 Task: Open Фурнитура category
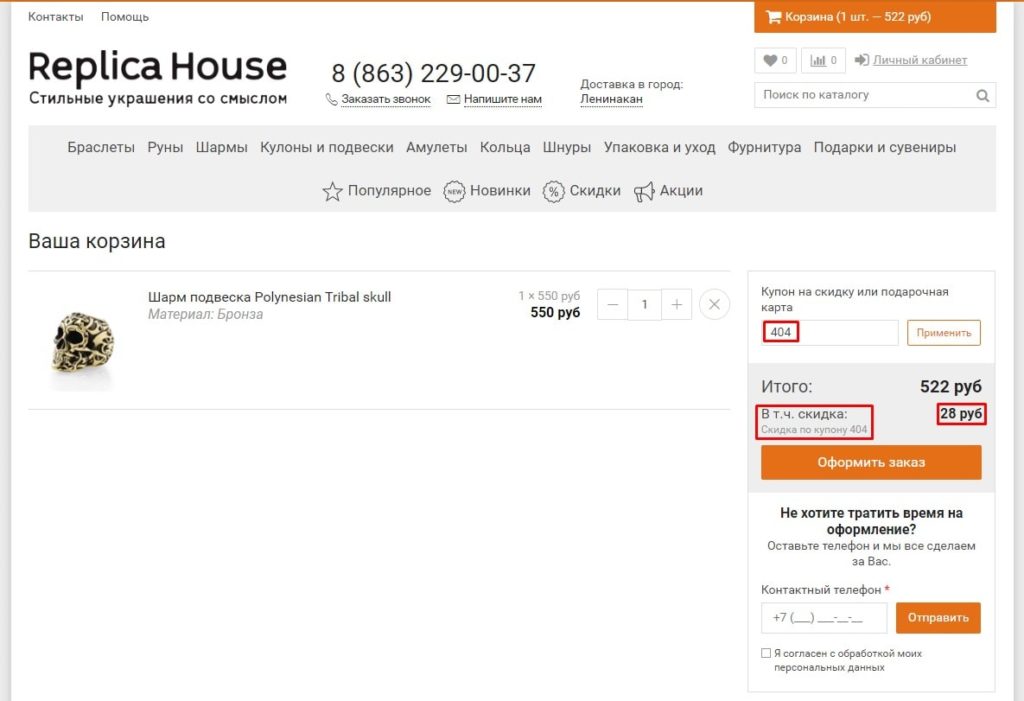point(764,148)
